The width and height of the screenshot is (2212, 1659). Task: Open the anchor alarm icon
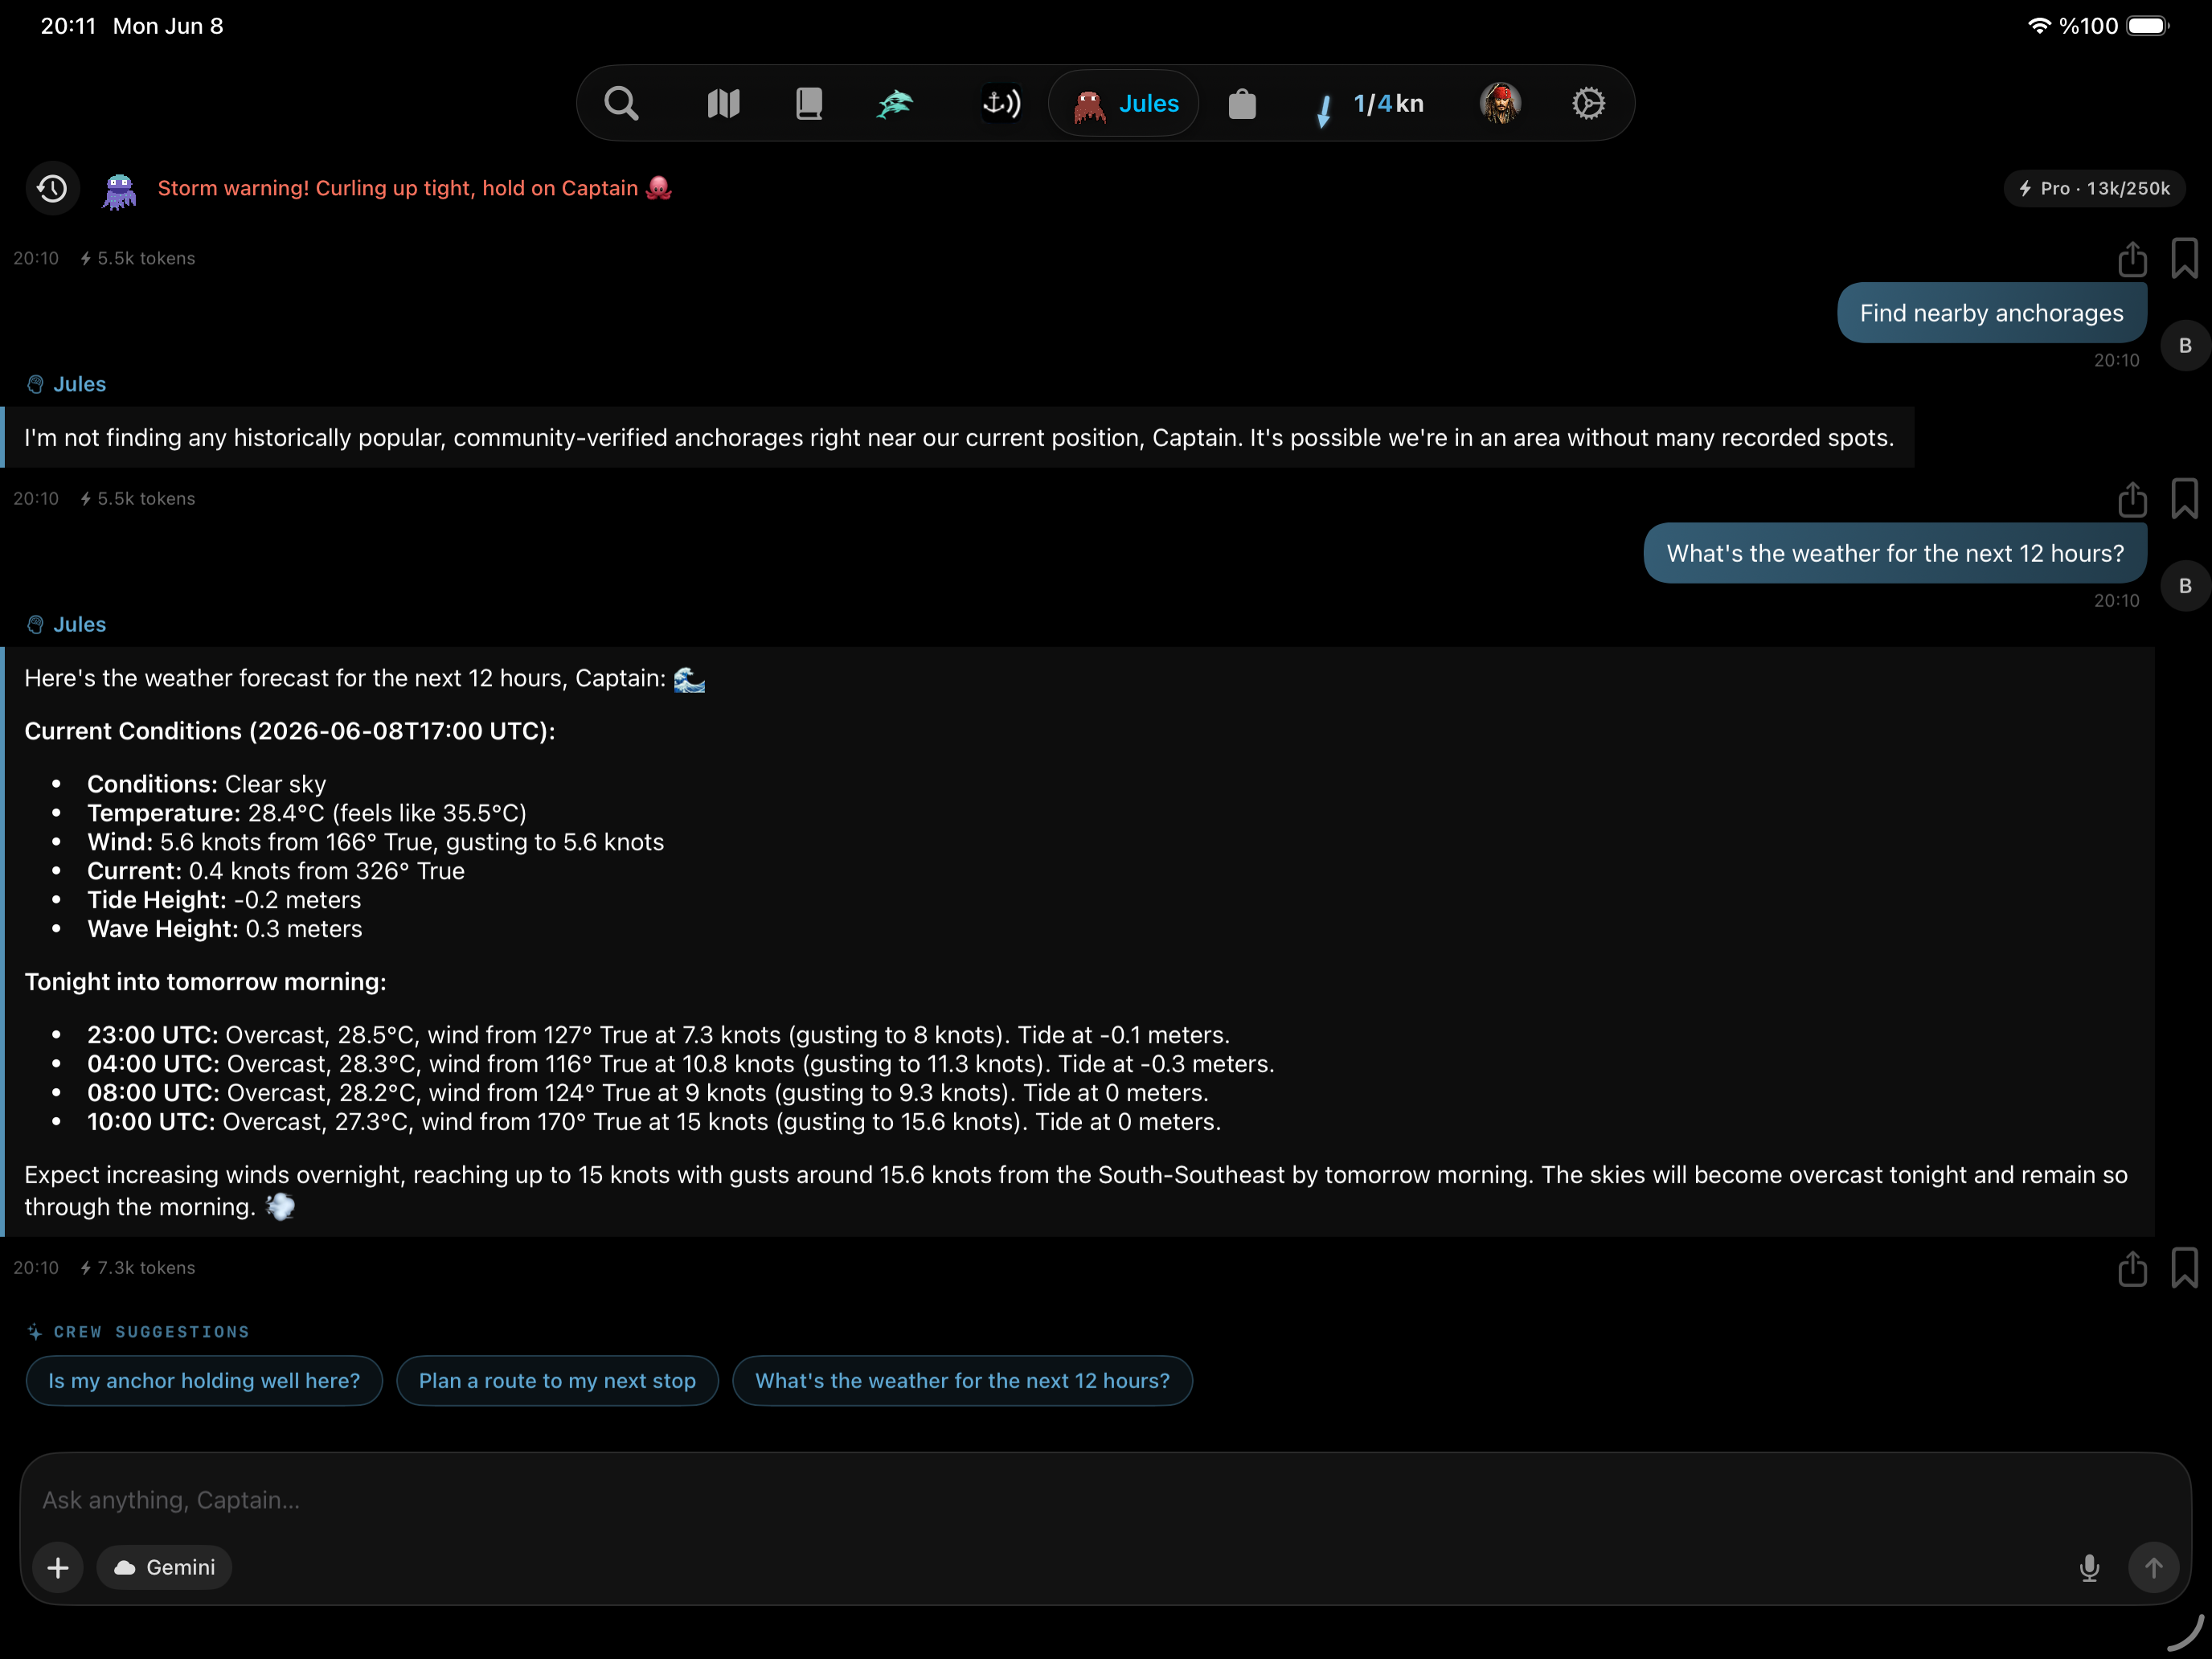click(x=1001, y=103)
